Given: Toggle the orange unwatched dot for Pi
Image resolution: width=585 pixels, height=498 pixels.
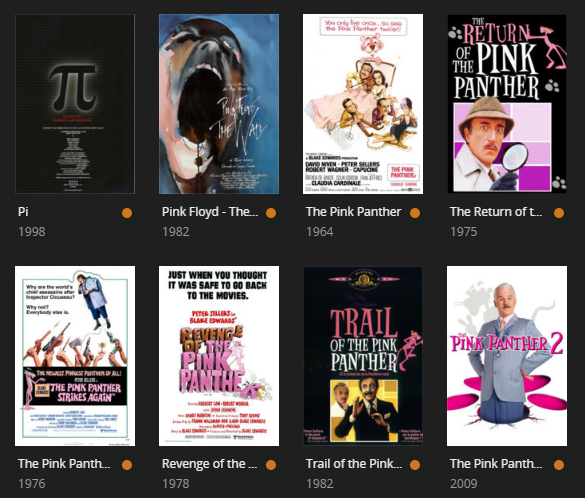Looking at the screenshot, I should click(127, 213).
